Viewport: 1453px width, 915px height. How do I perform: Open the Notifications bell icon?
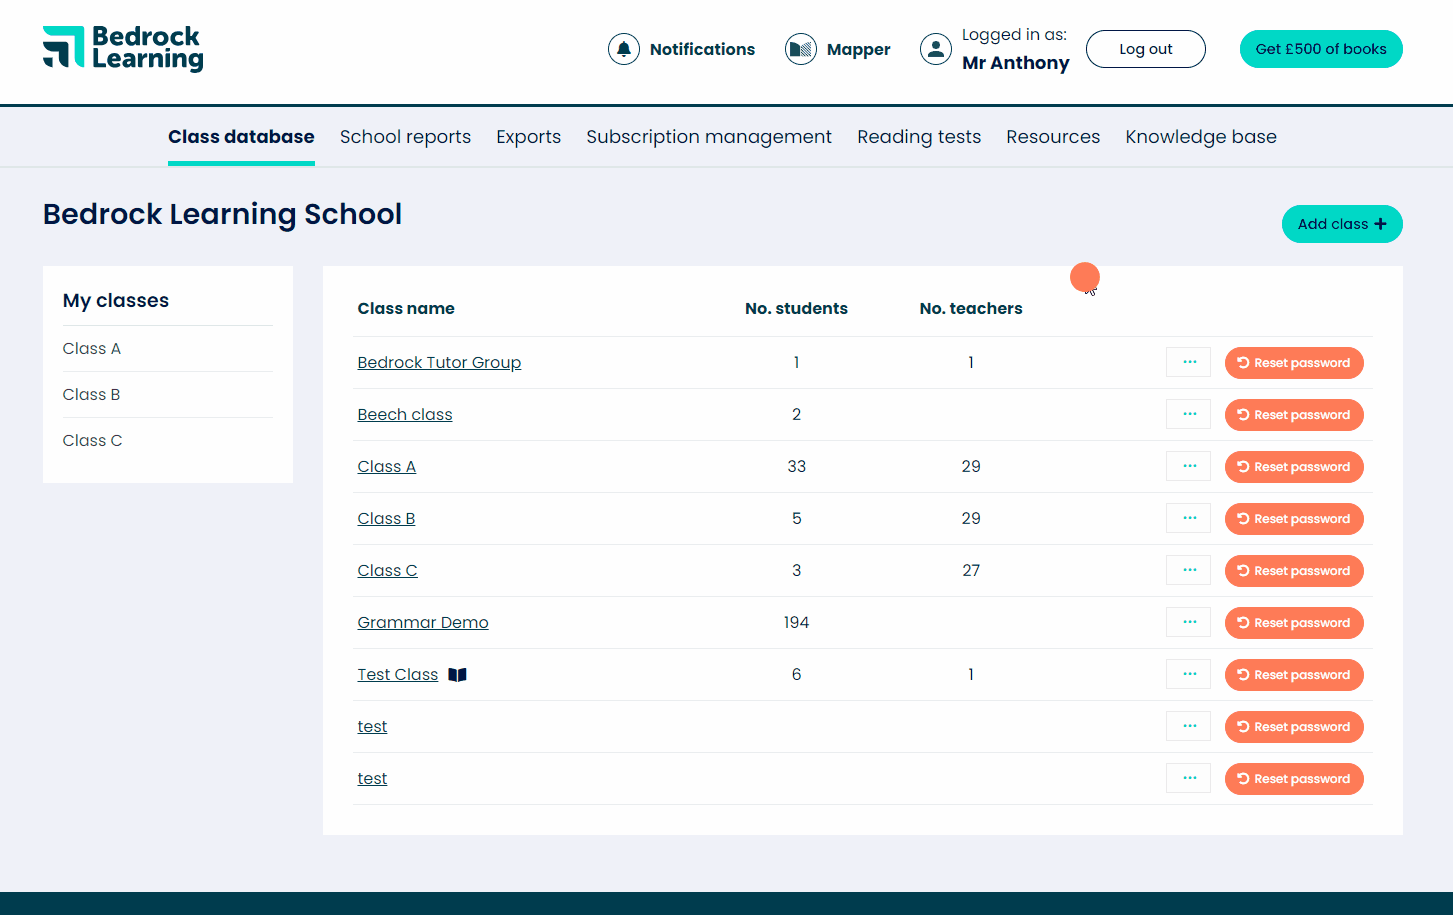(x=624, y=49)
